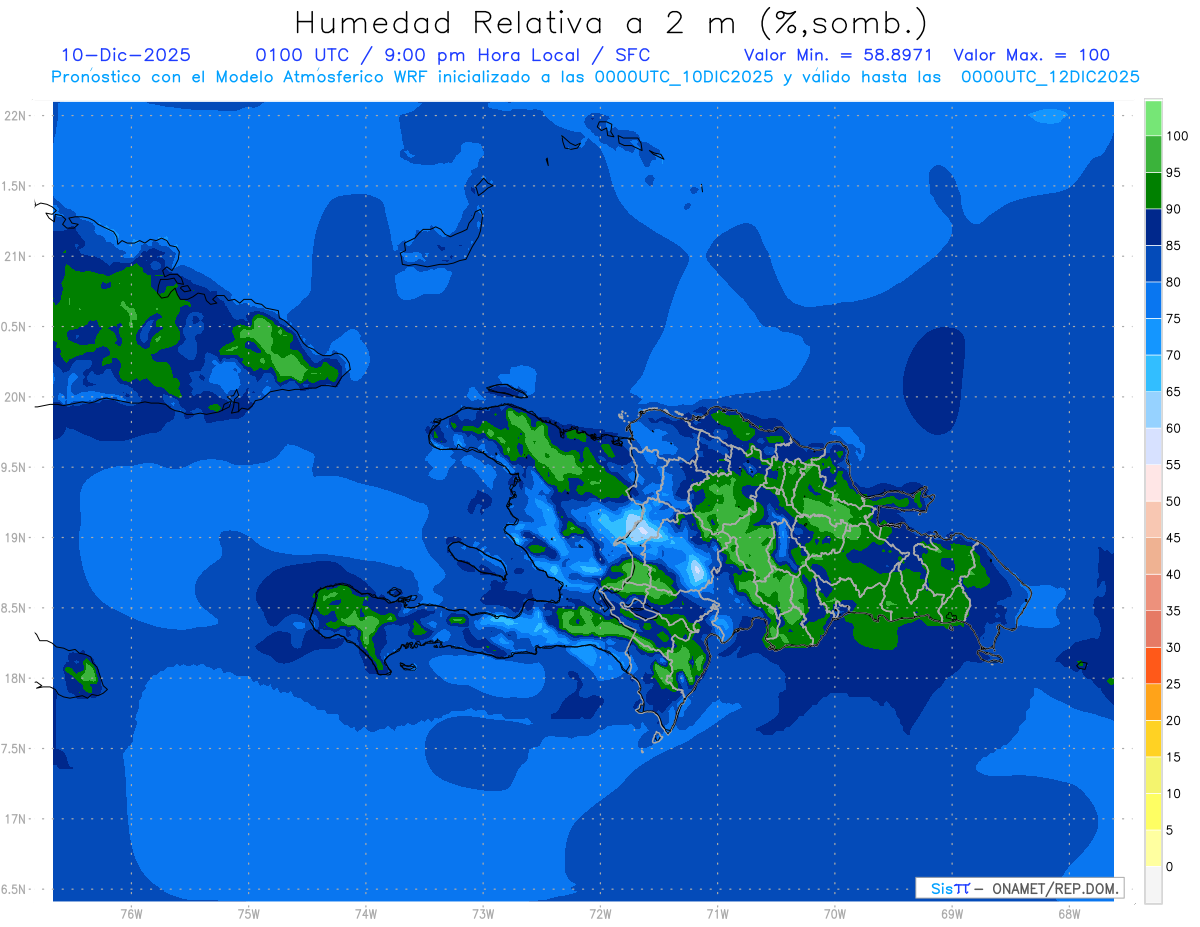Pick the 55-60 lavender legend swatch
Image resolution: width=1200 pixels, height=927 pixels.
click(1153, 446)
